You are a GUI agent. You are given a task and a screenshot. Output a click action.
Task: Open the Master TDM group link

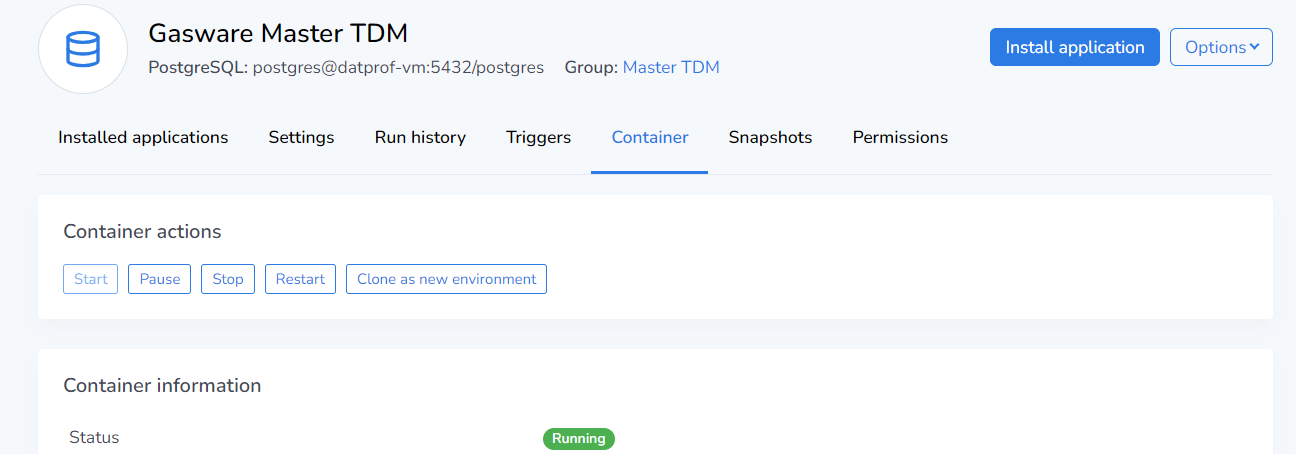pos(670,67)
